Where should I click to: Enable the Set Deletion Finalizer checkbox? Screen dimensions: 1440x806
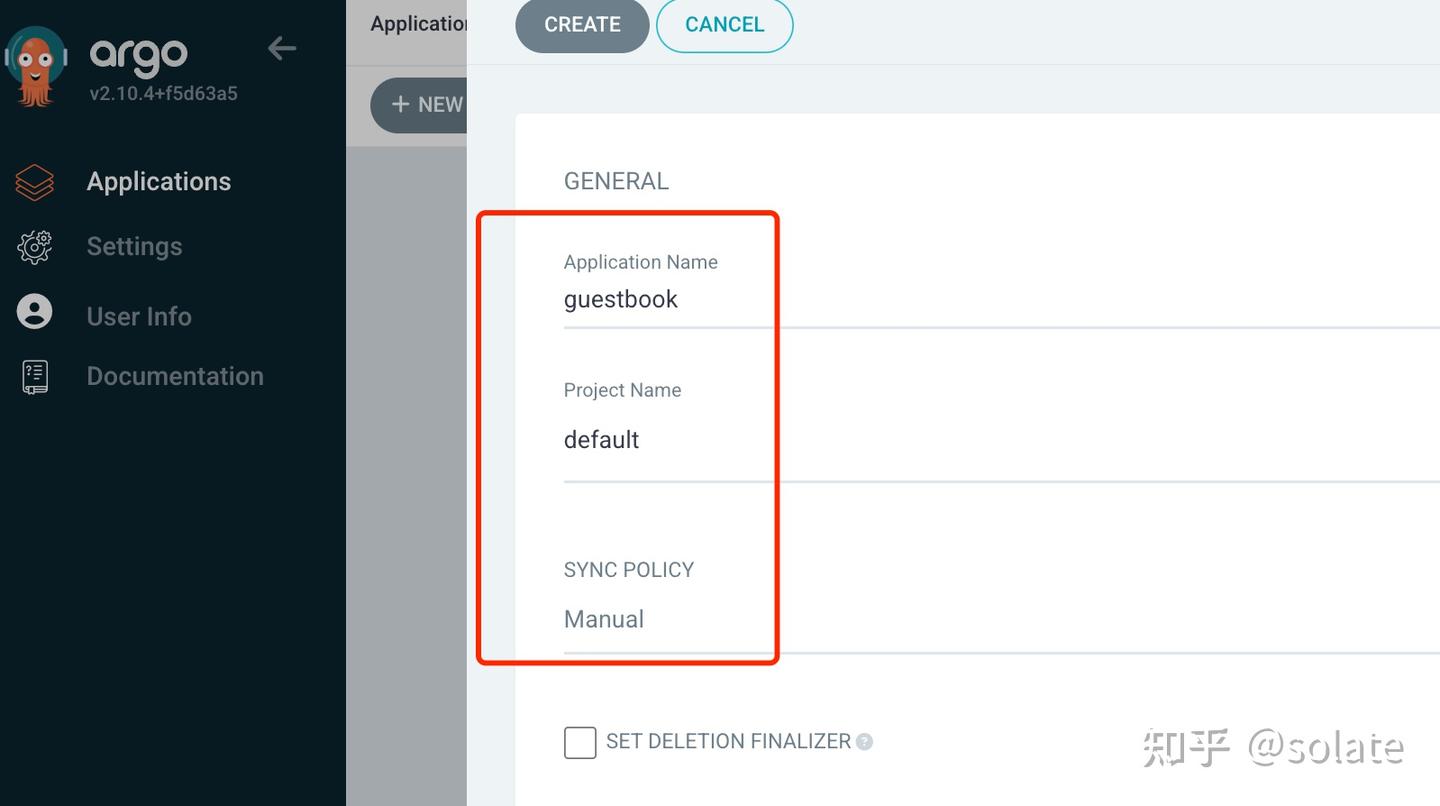click(580, 743)
